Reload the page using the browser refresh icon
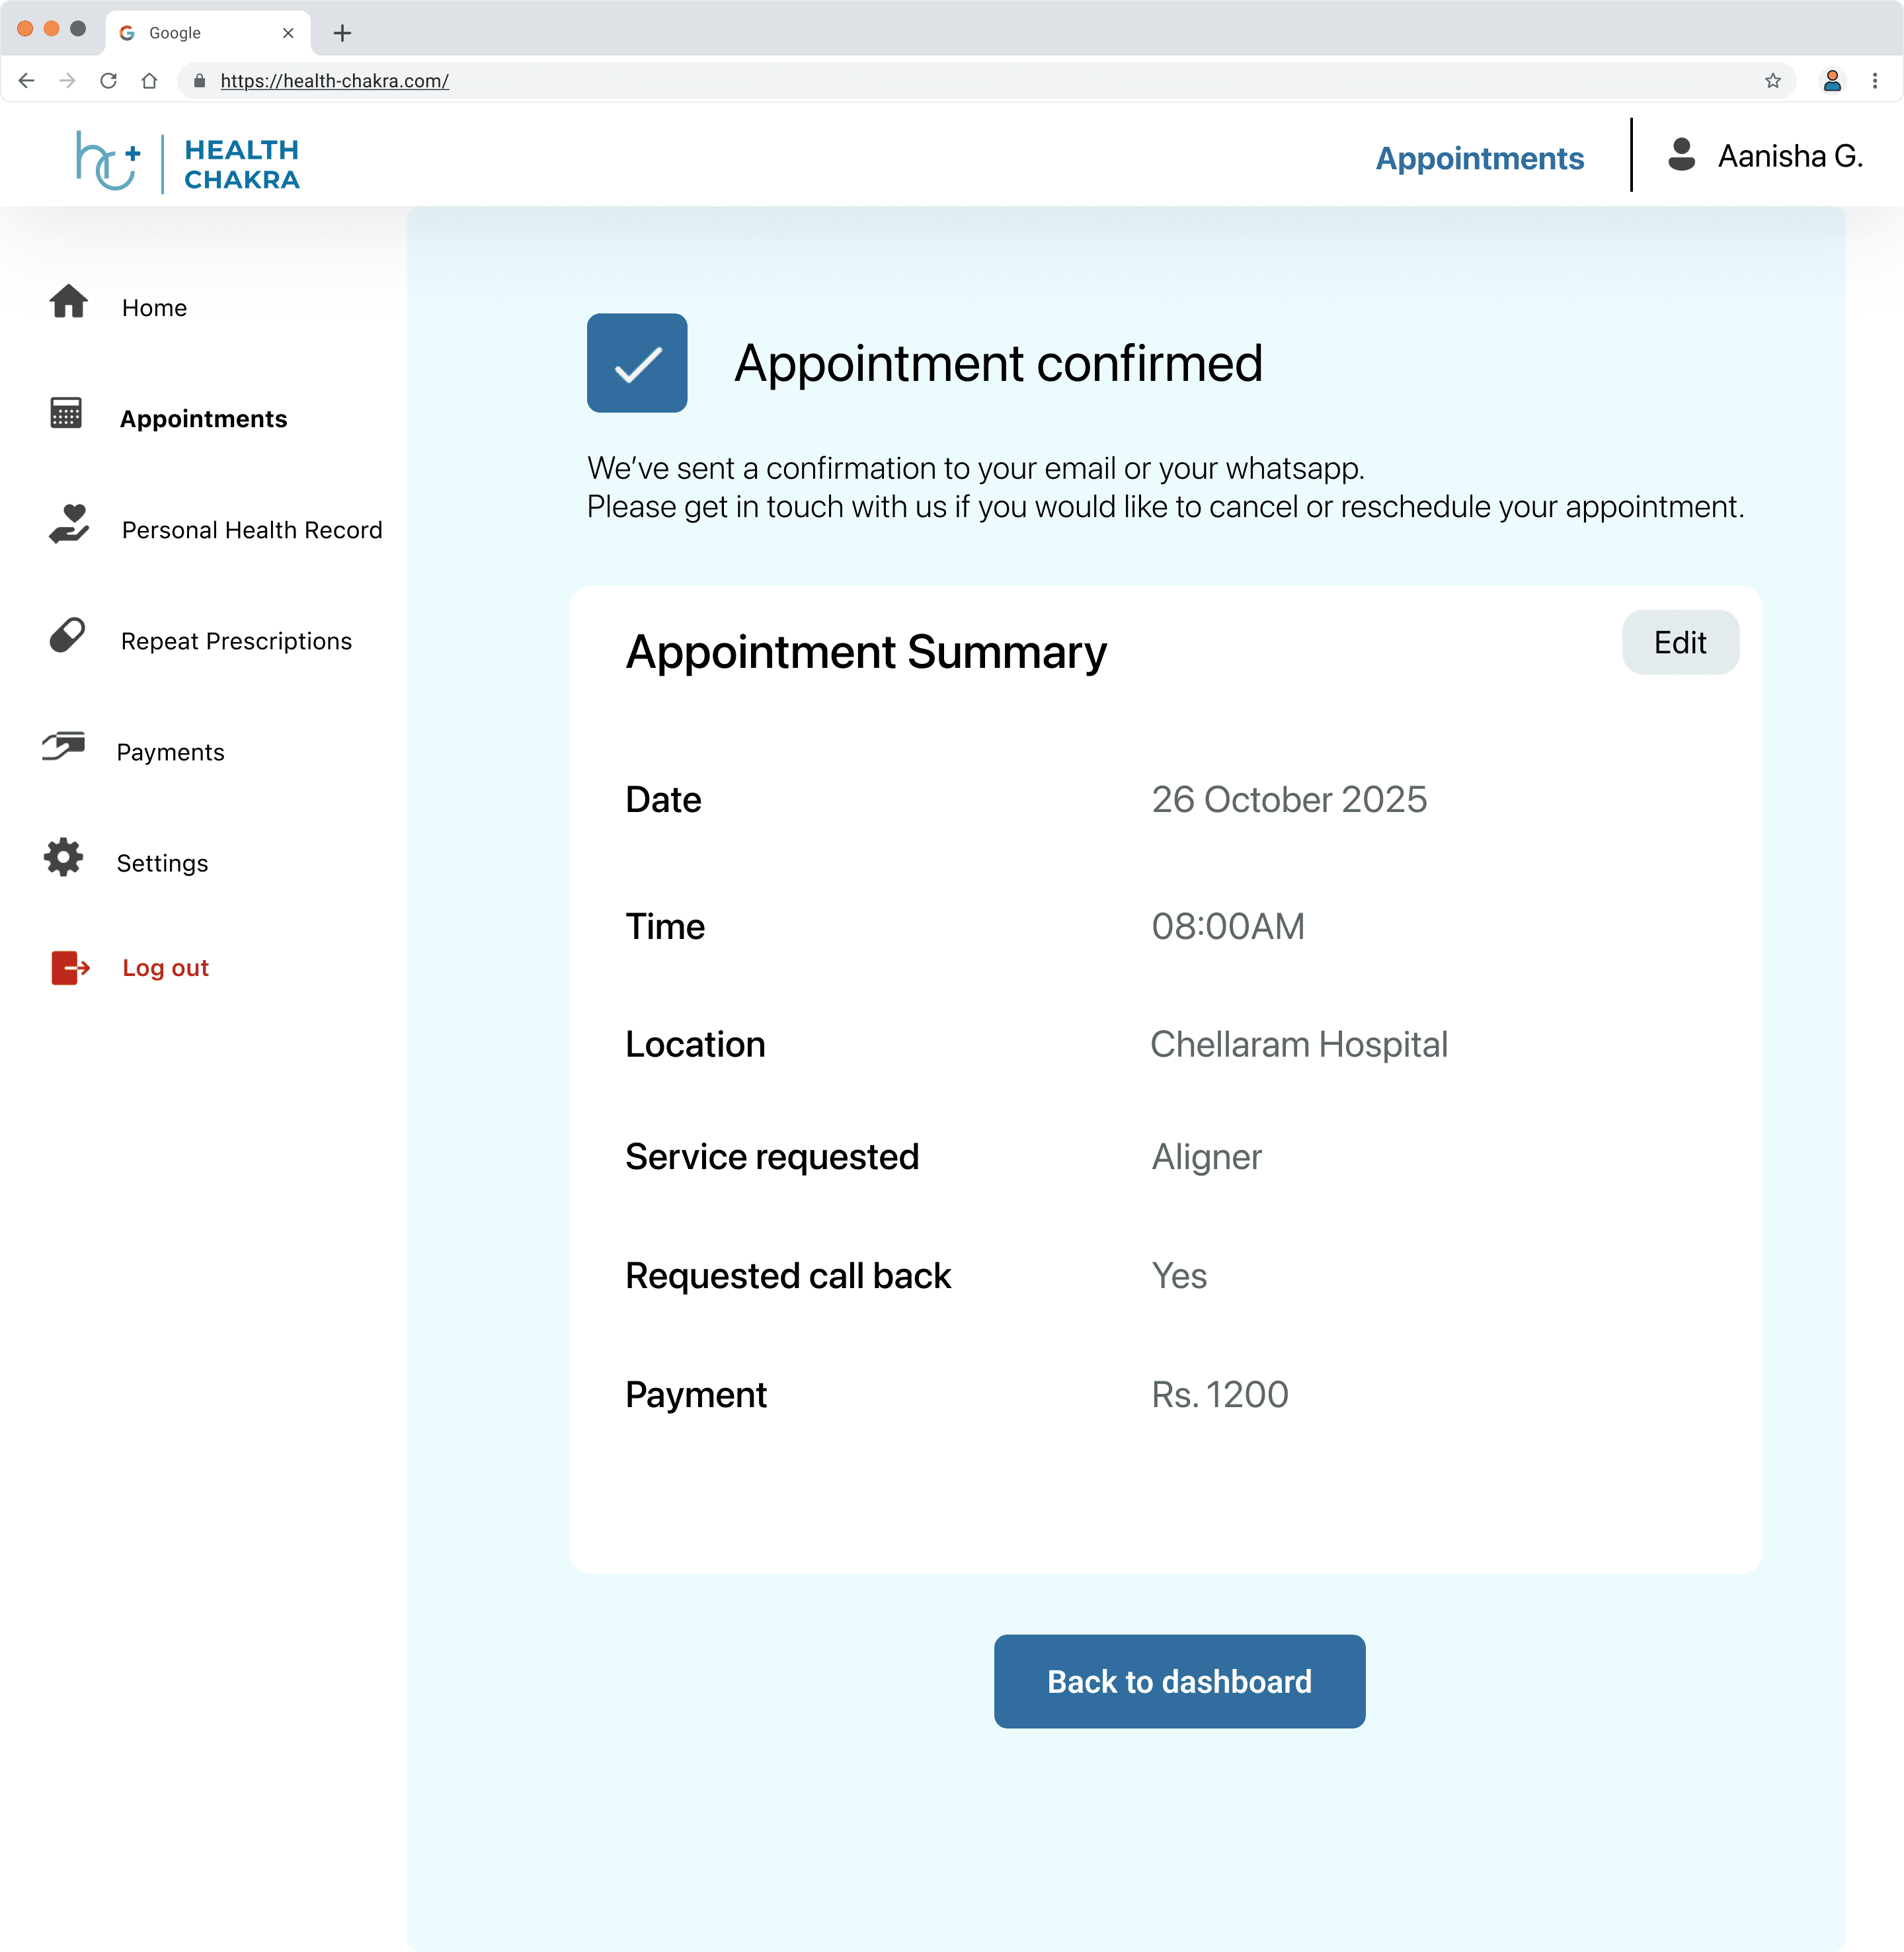The image size is (1904, 1952). coord(109,81)
